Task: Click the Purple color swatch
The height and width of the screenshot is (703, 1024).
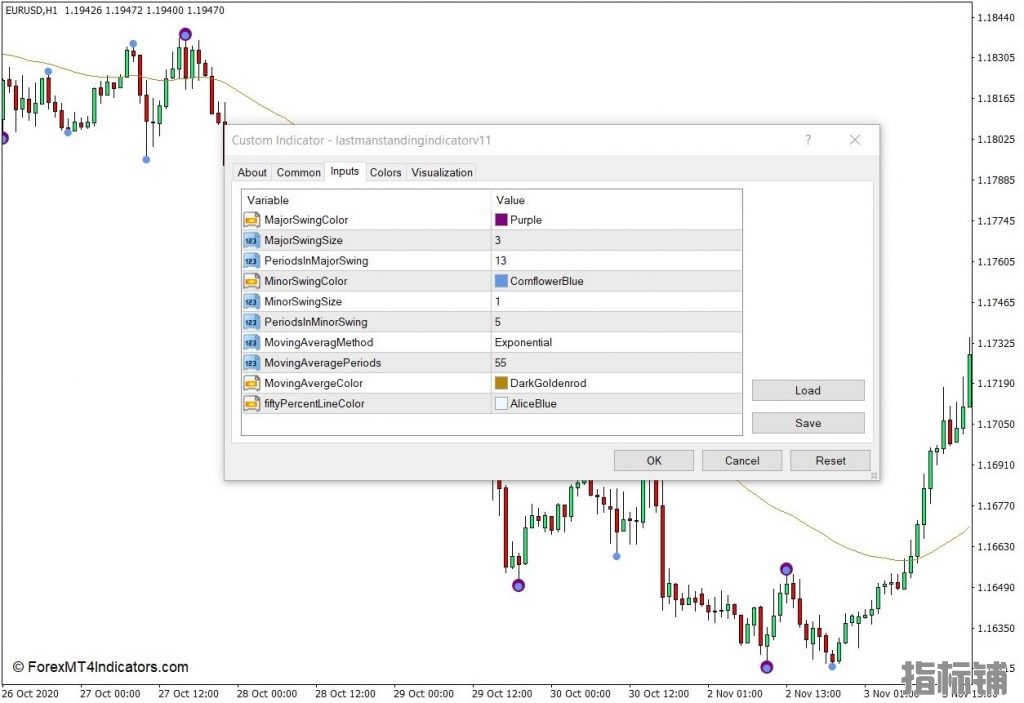Action: tap(501, 220)
